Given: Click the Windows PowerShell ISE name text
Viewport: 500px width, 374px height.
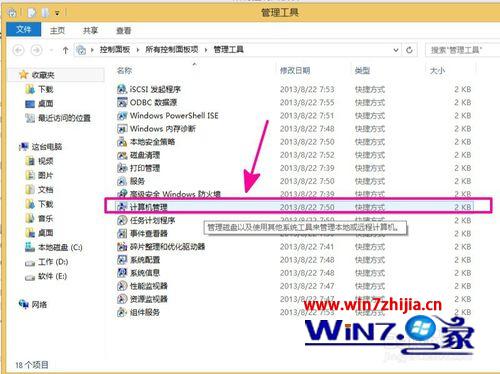Looking at the screenshot, I should (x=174, y=115).
